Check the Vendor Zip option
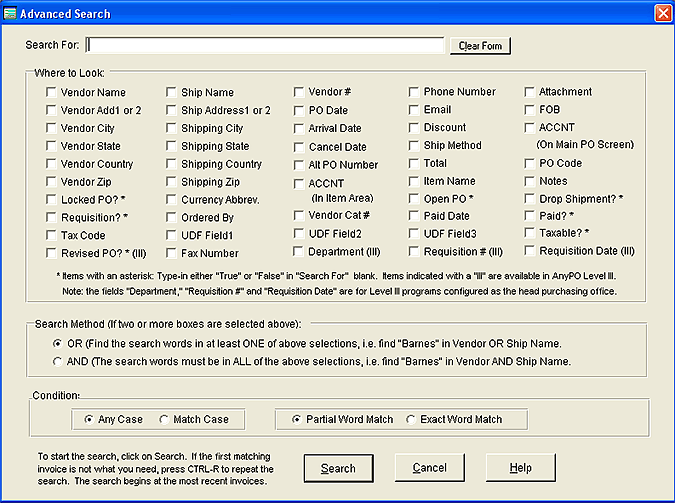This screenshot has height=503, width=675. [x=51, y=182]
